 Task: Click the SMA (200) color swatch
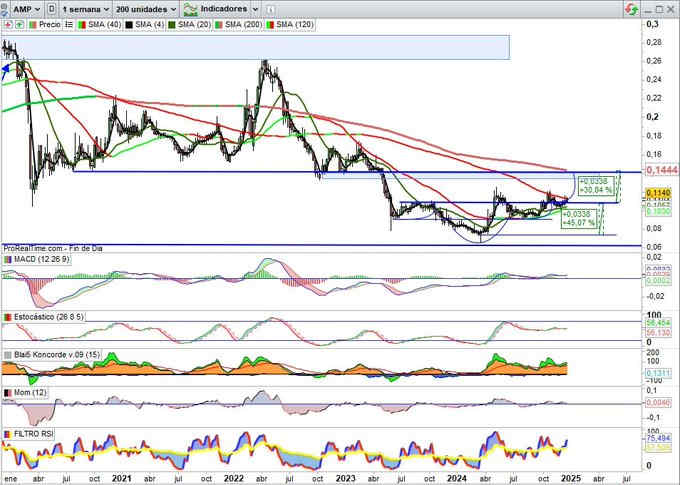coord(219,25)
